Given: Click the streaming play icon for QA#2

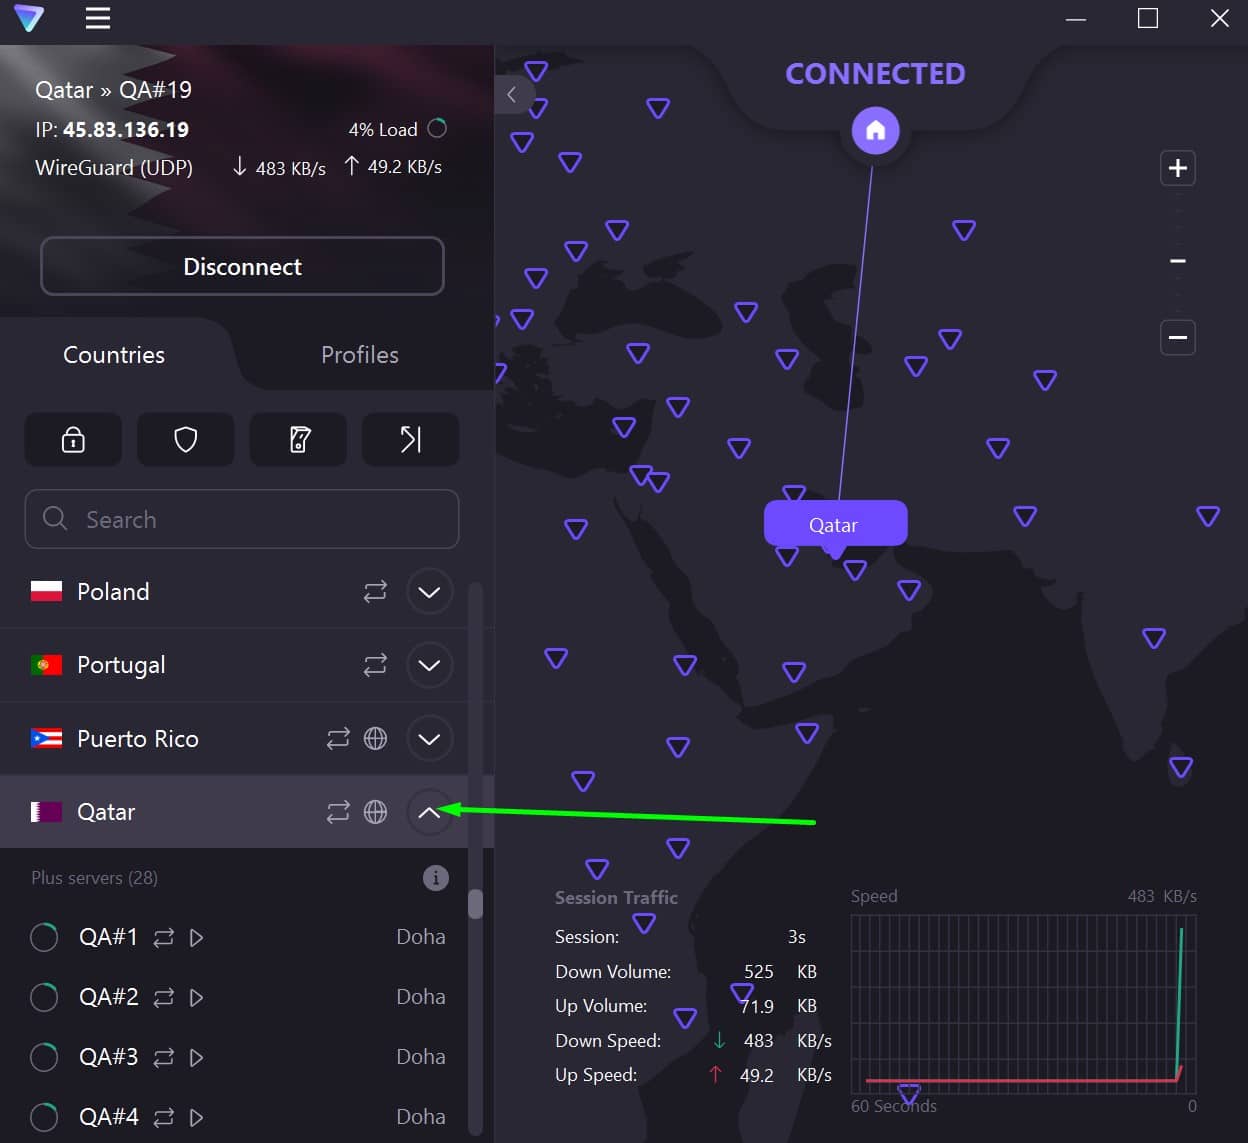Looking at the screenshot, I should pyautogui.click(x=197, y=998).
